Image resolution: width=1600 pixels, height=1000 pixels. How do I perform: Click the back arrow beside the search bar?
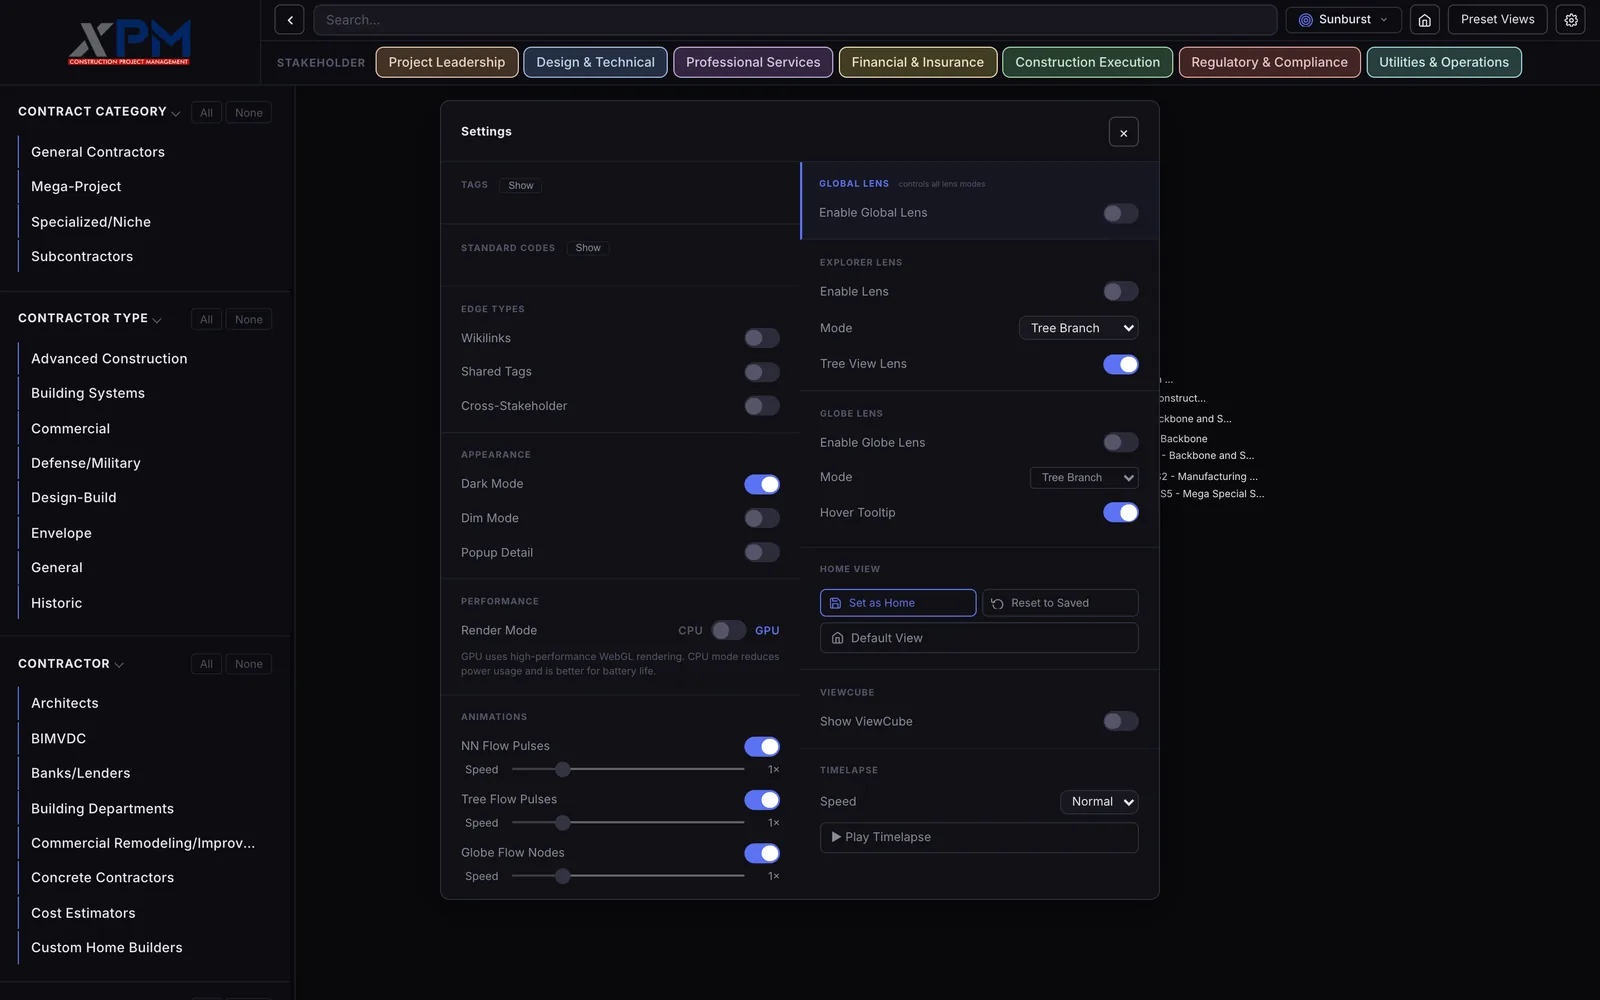[x=289, y=20]
